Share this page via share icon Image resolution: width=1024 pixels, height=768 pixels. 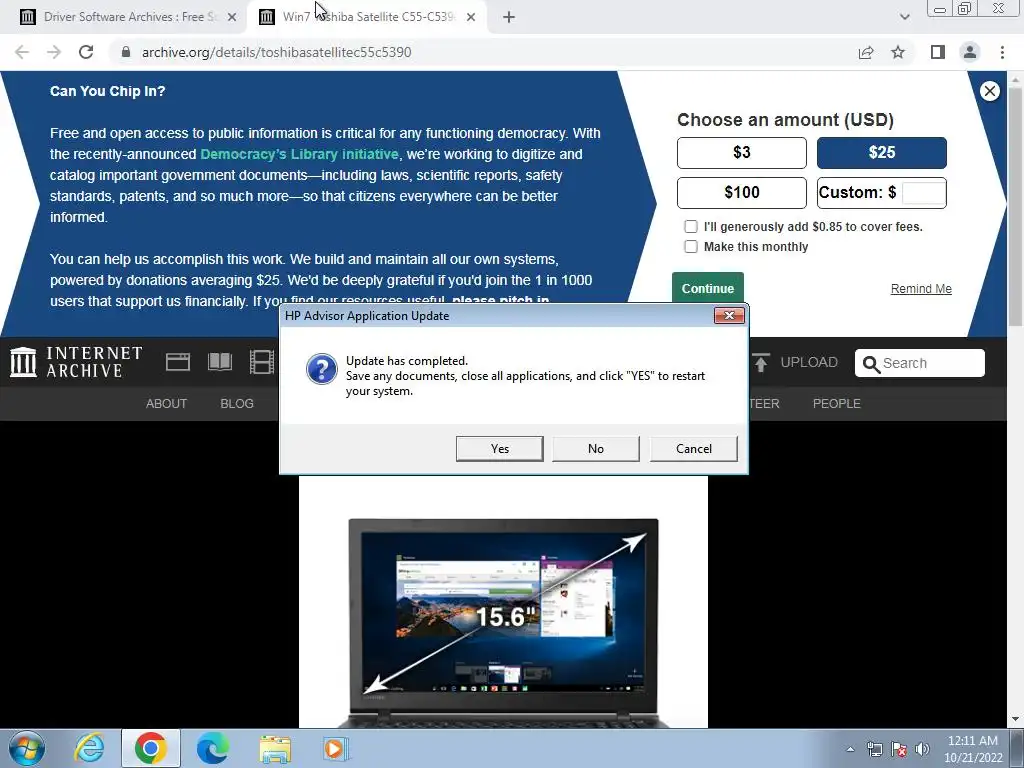[x=866, y=52]
